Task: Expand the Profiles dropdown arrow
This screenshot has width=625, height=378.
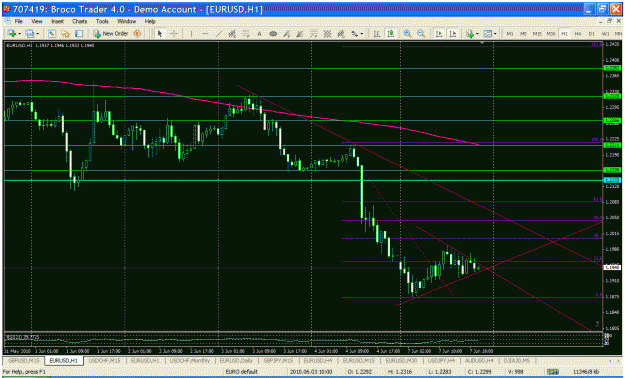Action: 37,34
